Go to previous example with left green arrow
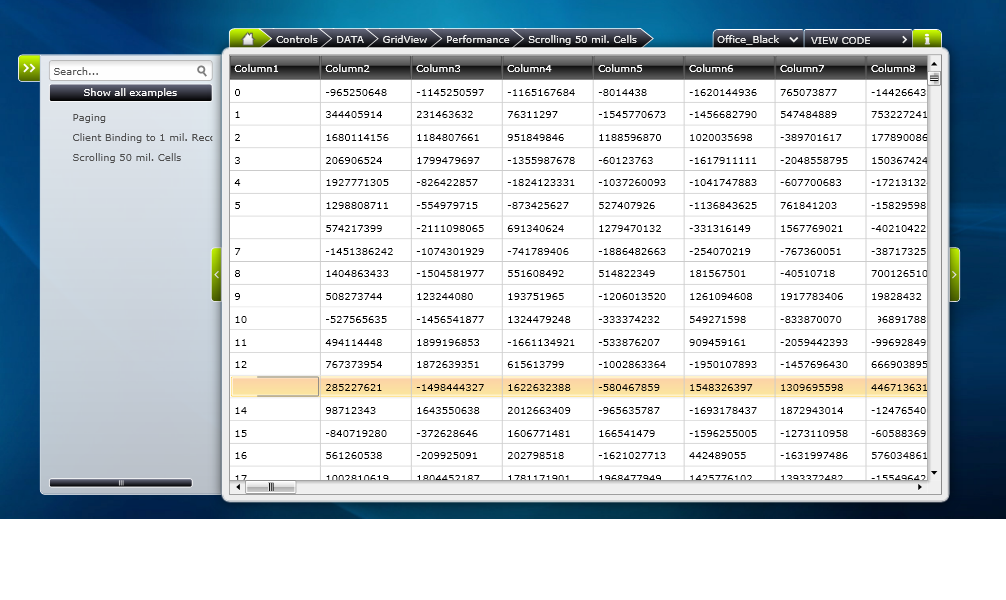1006x600 pixels. click(216, 275)
